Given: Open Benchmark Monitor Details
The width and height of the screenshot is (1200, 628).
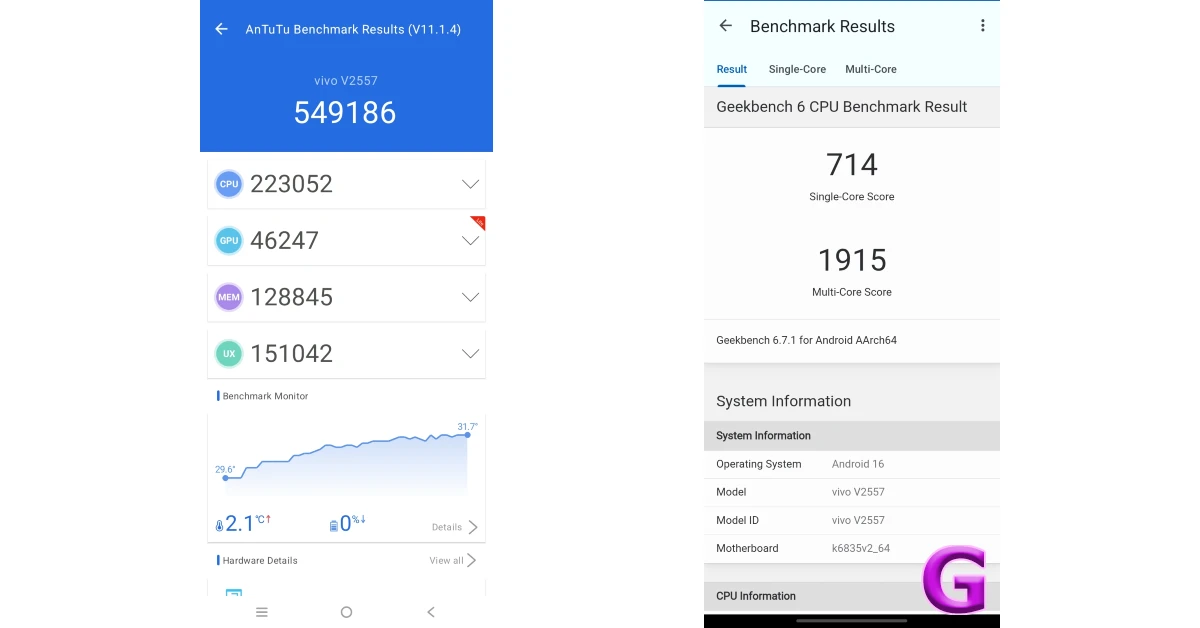Looking at the screenshot, I should point(455,527).
